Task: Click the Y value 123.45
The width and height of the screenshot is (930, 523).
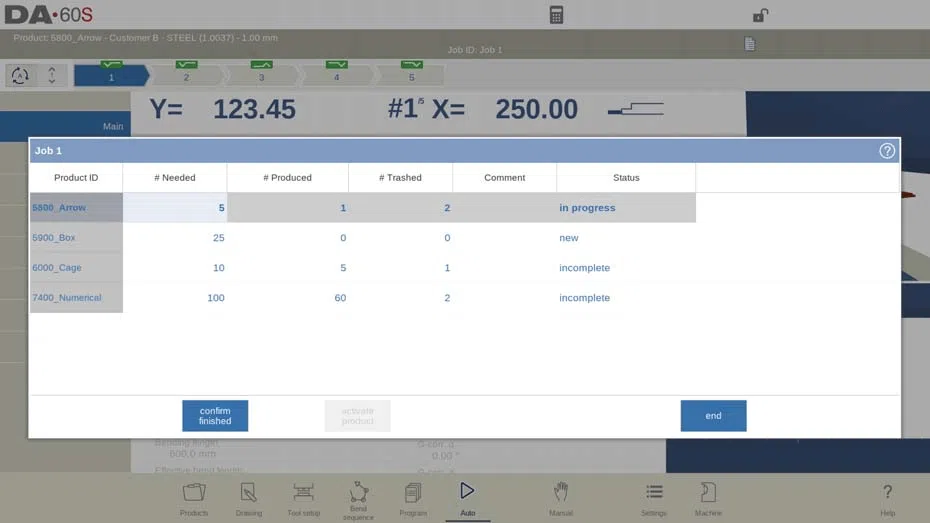Action: coord(254,109)
